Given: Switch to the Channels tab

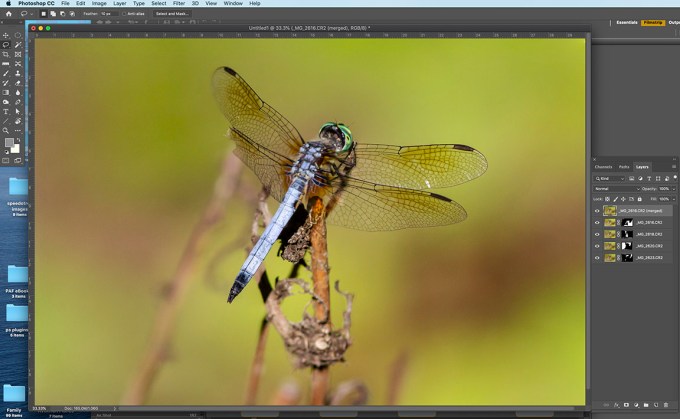Looking at the screenshot, I should pos(603,167).
